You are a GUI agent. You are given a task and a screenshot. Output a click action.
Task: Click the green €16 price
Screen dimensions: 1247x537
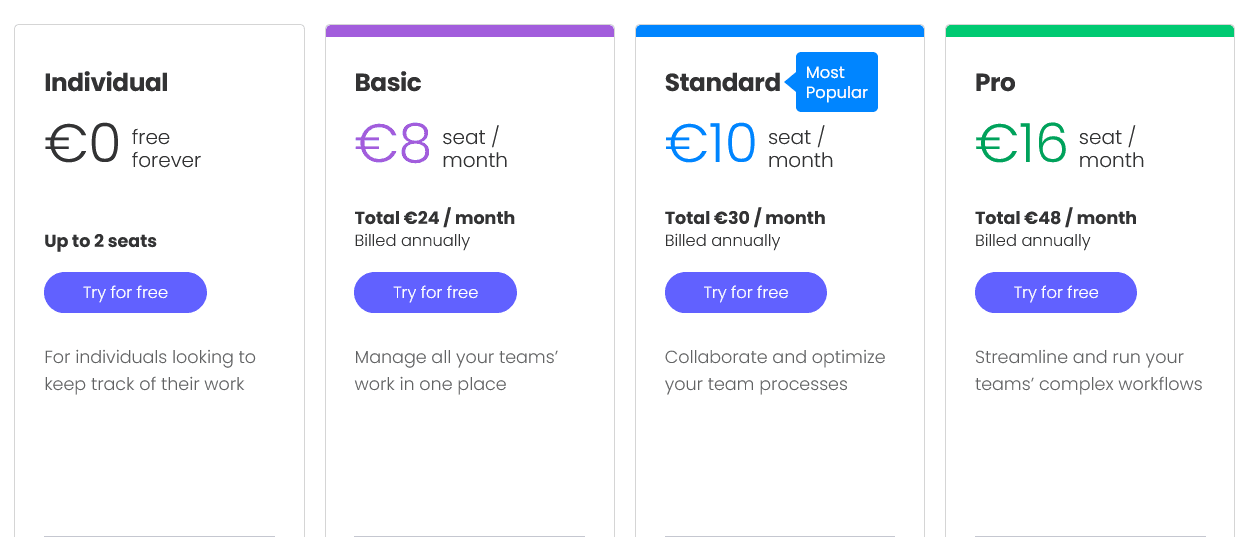(x=1022, y=144)
